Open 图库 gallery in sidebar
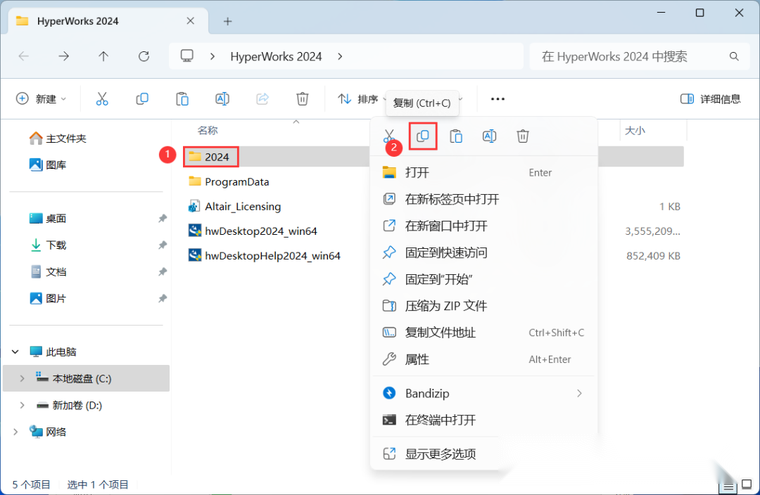The height and width of the screenshot is (495, 760). tap(48, 165)
